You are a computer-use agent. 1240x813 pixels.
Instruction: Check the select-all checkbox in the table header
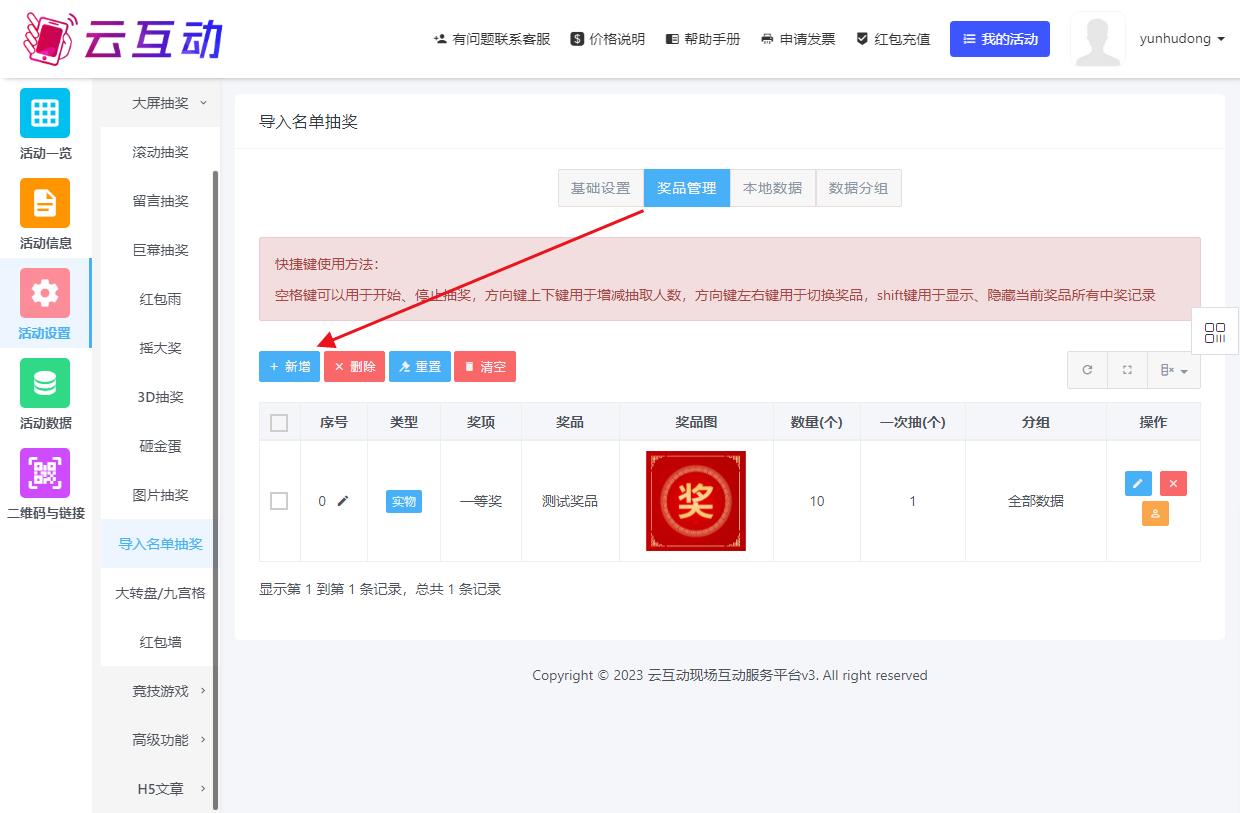click(280, 421)
